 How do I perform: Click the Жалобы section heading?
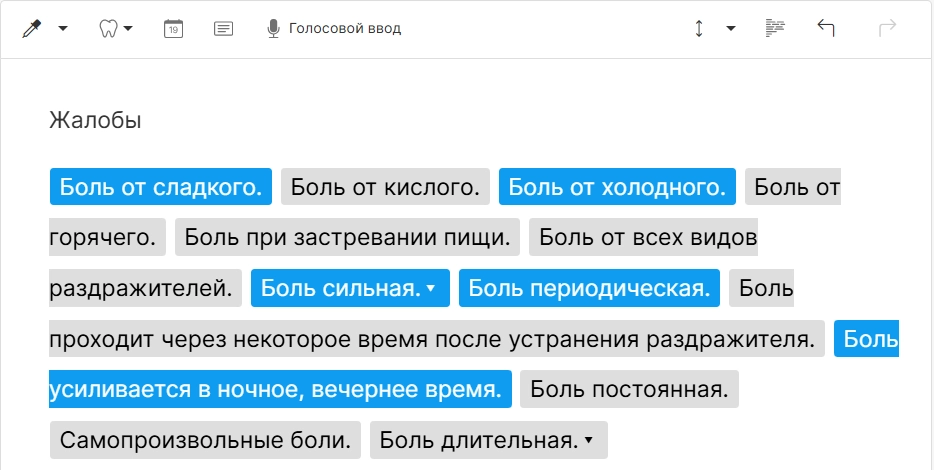pyautogui.click(x=95, y=121)
